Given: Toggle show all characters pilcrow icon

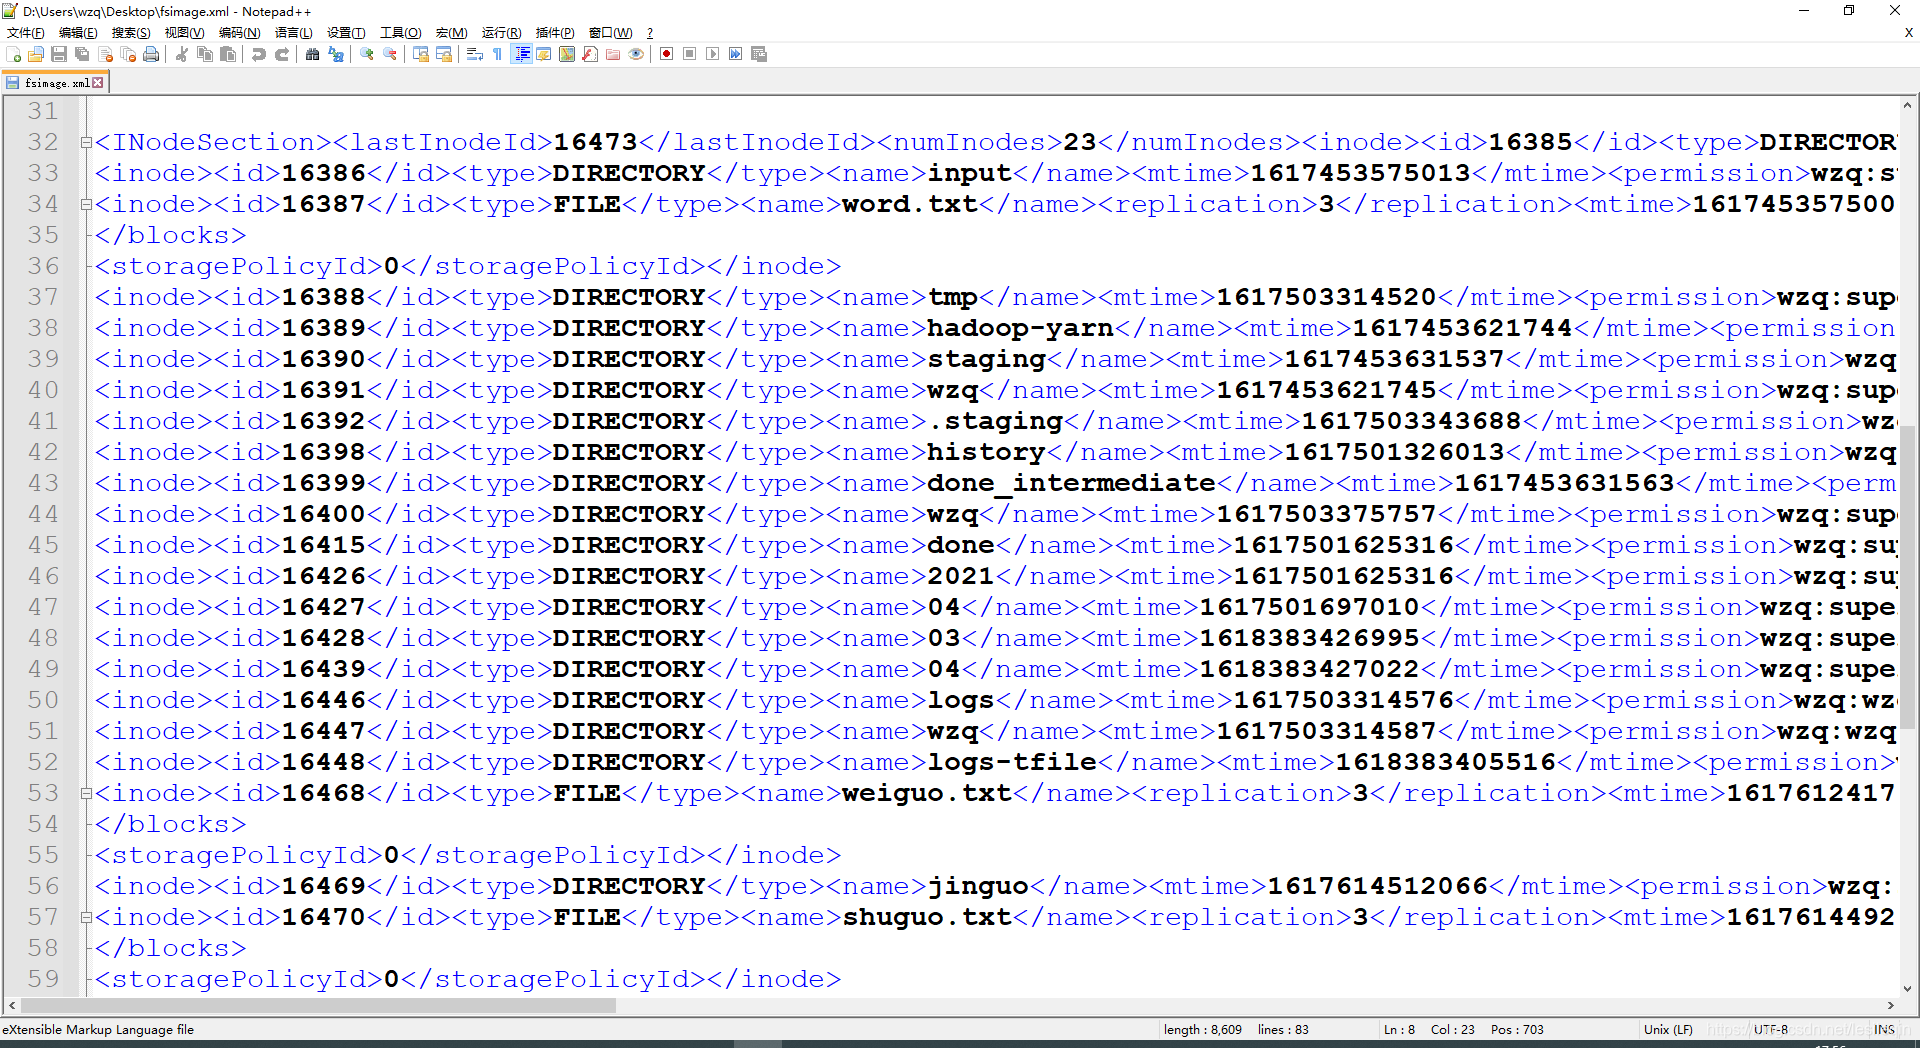Looking at the screenshot, I should [x=498, y=54].
